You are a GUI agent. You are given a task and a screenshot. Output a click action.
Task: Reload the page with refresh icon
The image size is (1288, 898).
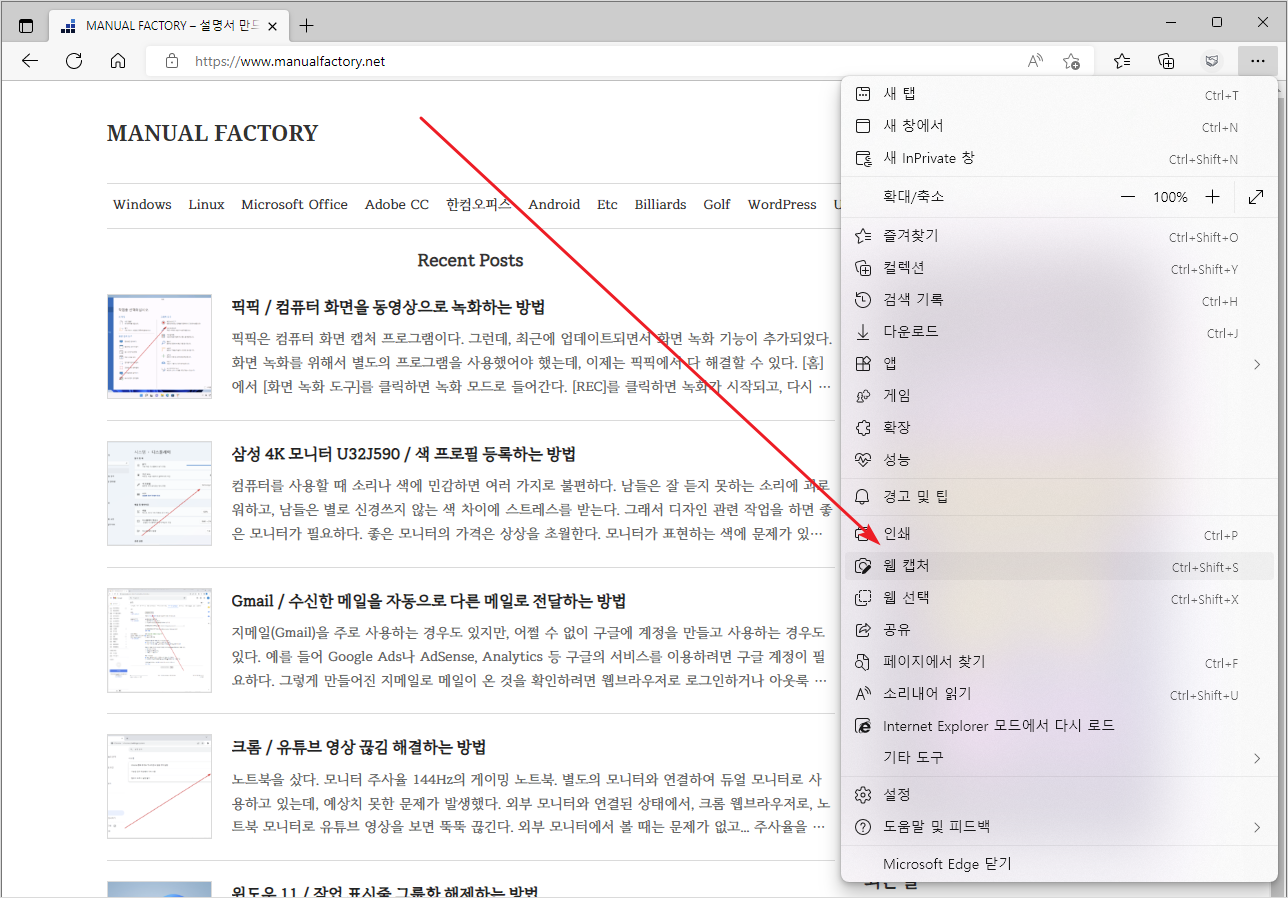[74, 61]
